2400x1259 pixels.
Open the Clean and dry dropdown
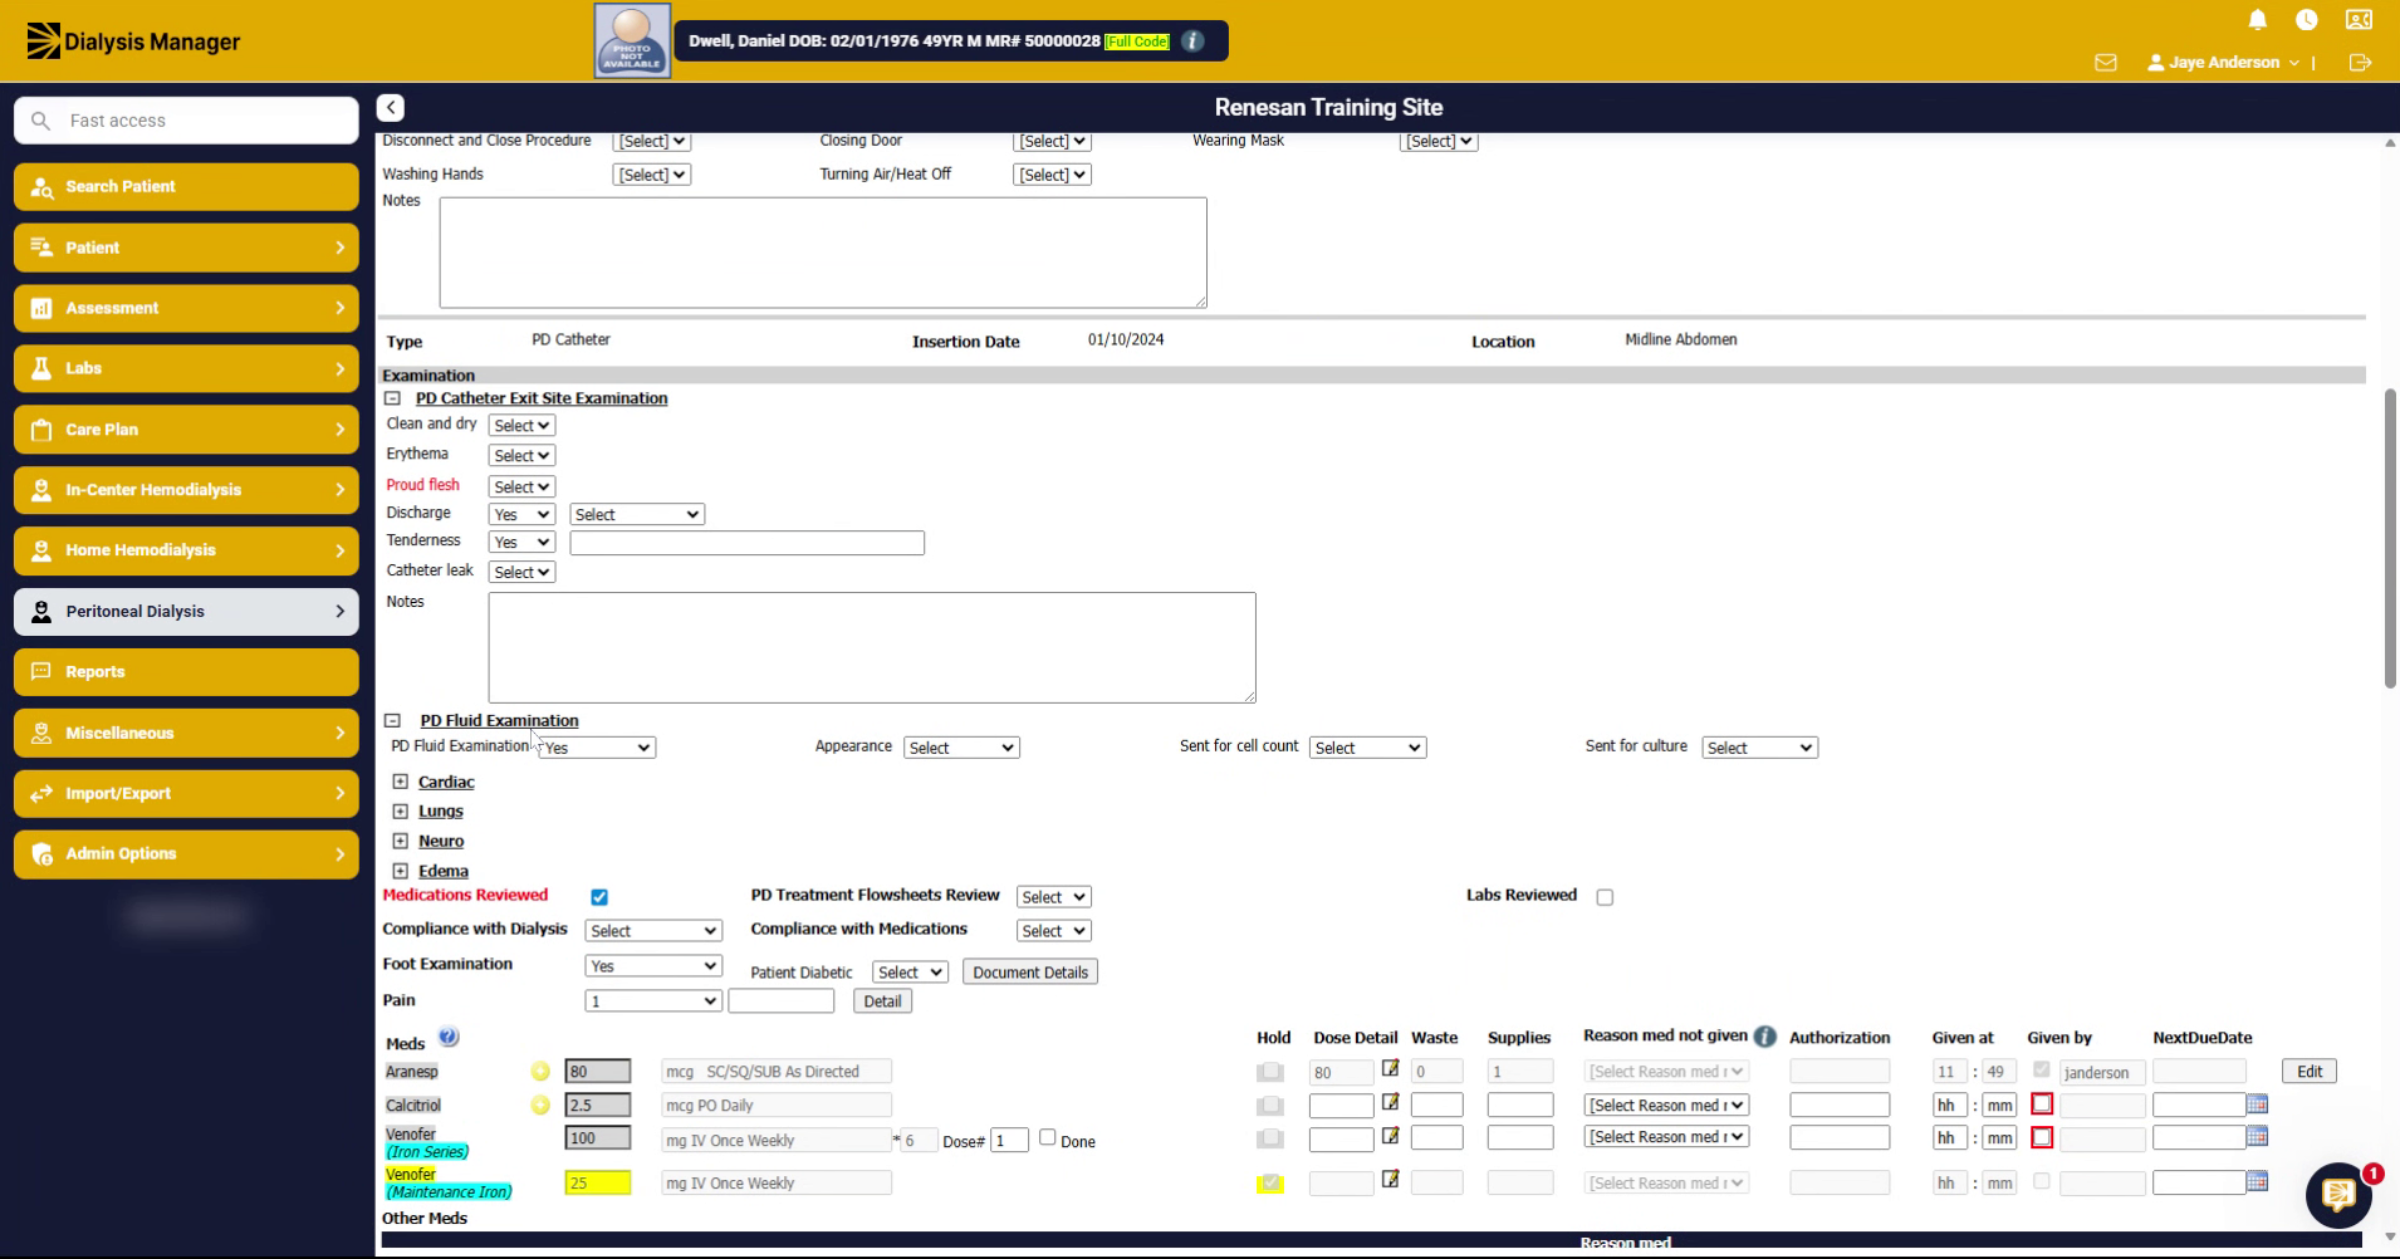click(521, 425)
